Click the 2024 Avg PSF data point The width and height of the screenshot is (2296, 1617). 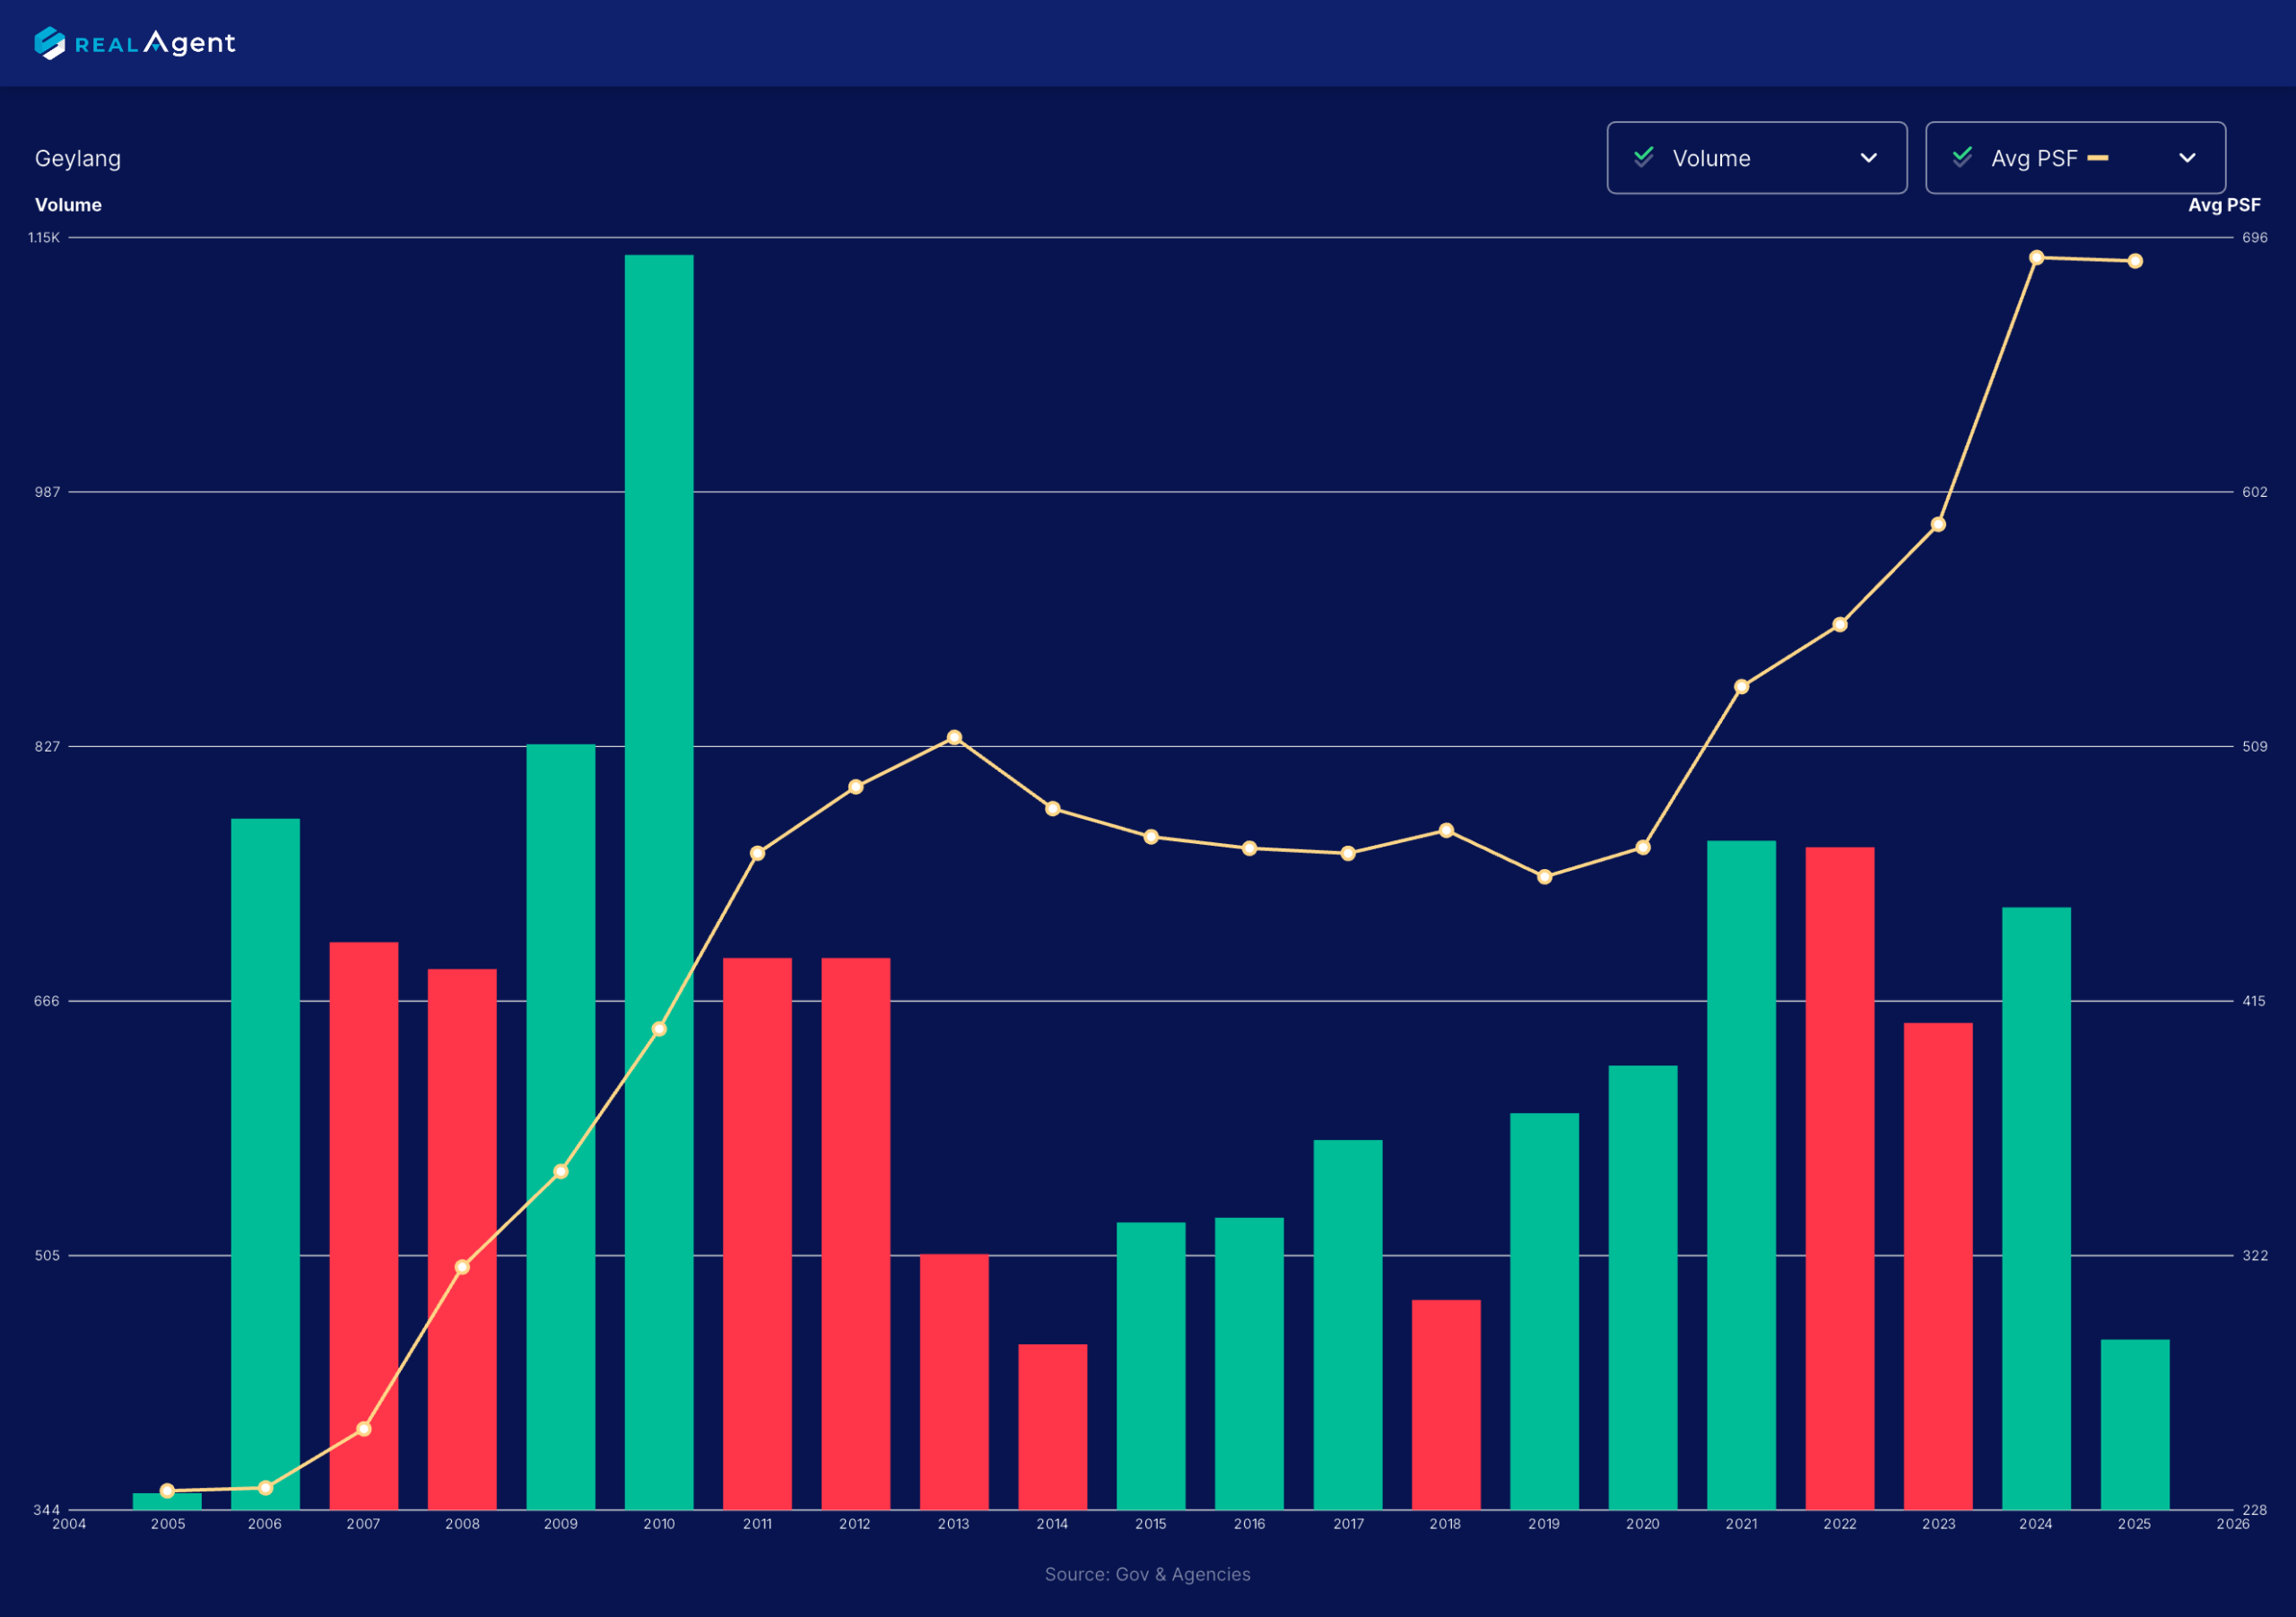tap(2036, 258)
